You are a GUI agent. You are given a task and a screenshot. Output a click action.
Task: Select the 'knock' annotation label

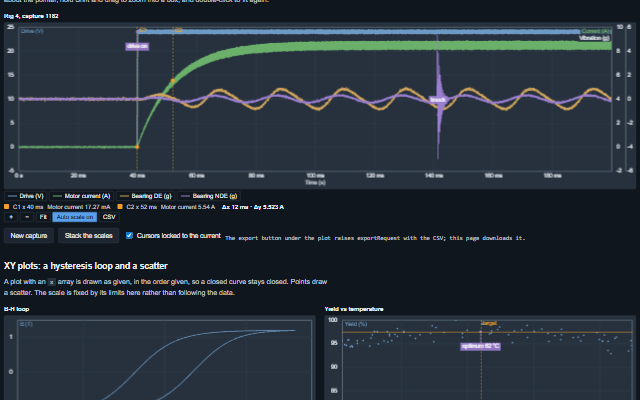pyautogui.click(x=438, y=100)
